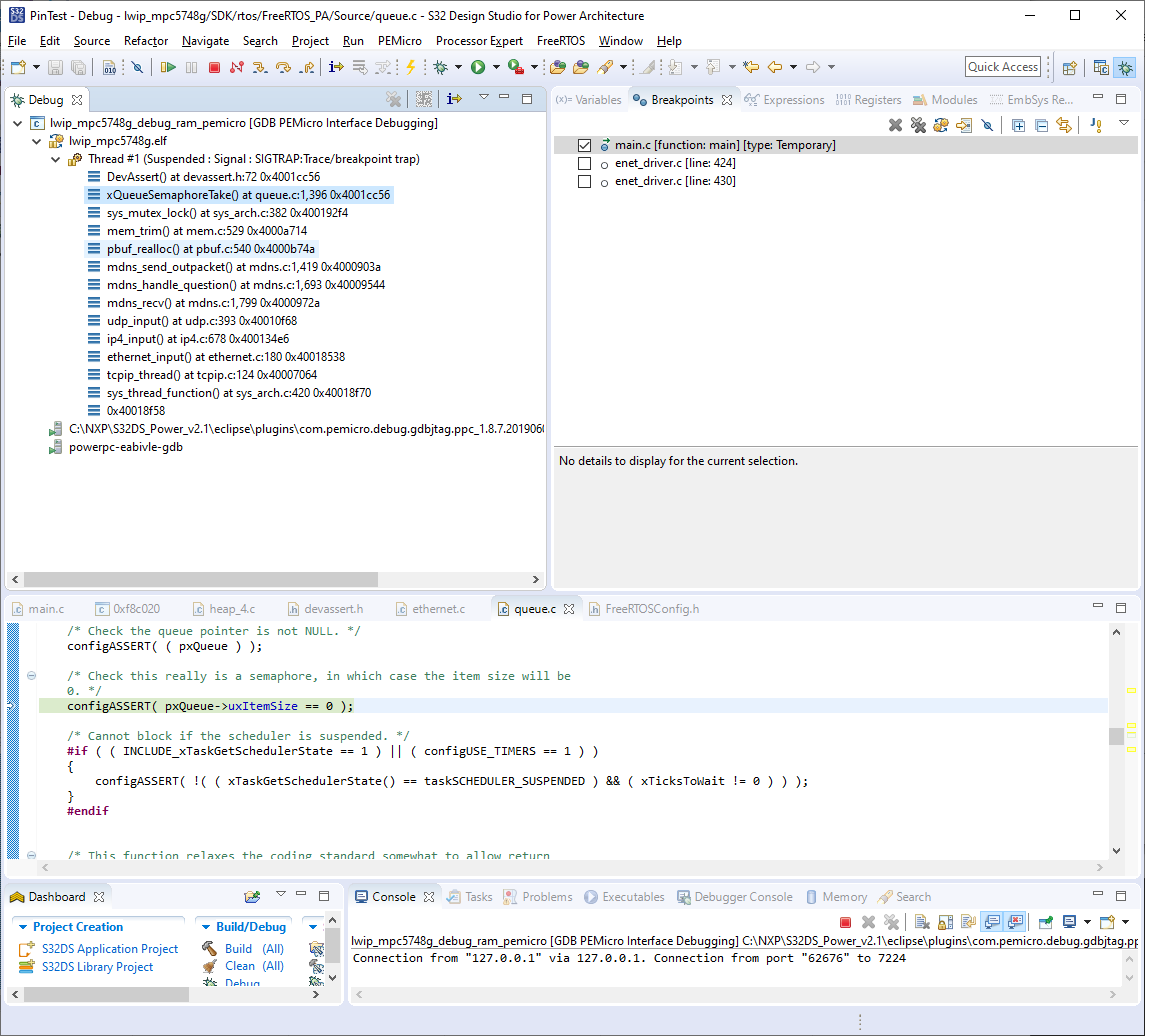Click Skip All Breakpoints in main toolbar

[137, 67]
